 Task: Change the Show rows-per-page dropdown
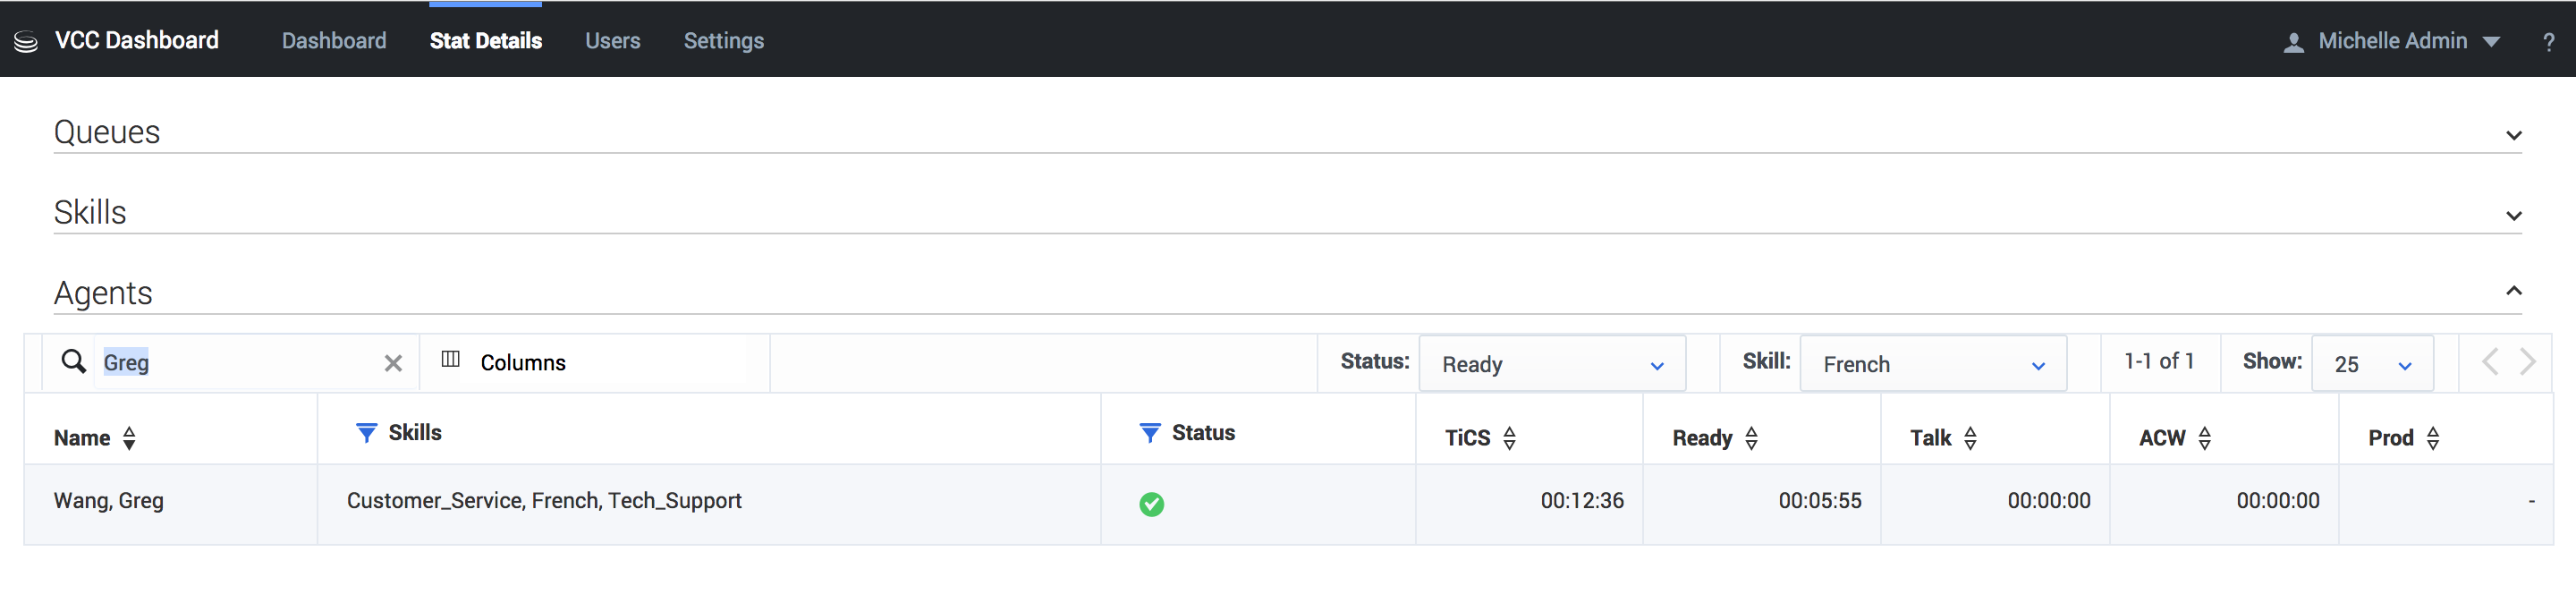coord(2371,364)
